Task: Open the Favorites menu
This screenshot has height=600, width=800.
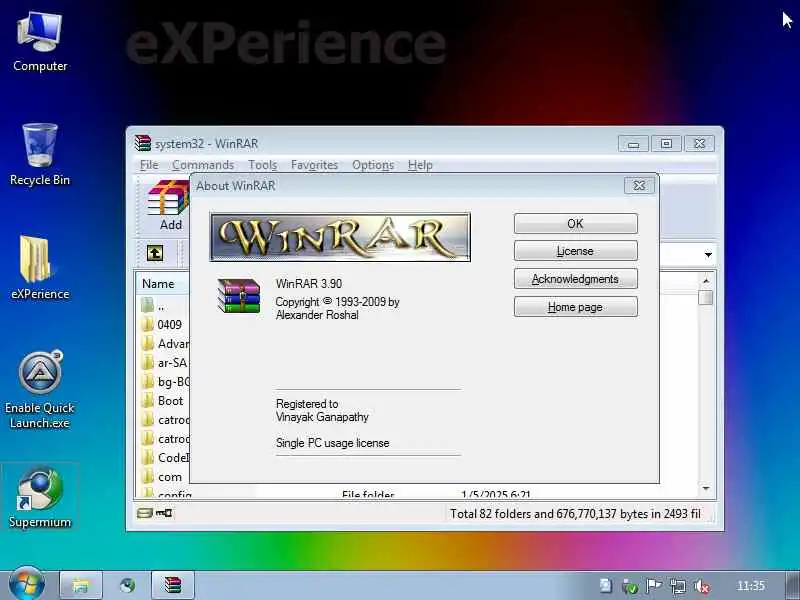Action: [314, 165]
